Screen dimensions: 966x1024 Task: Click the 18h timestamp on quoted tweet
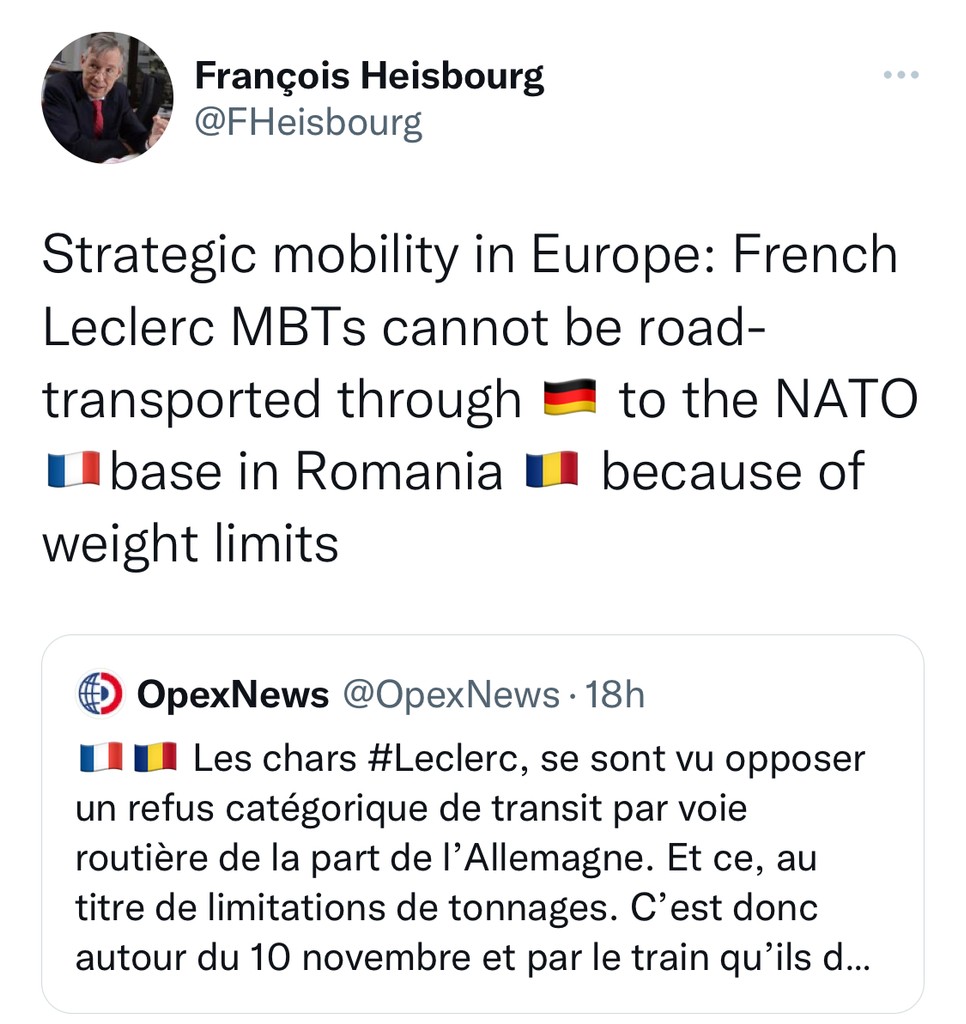(x=614, y=694)
